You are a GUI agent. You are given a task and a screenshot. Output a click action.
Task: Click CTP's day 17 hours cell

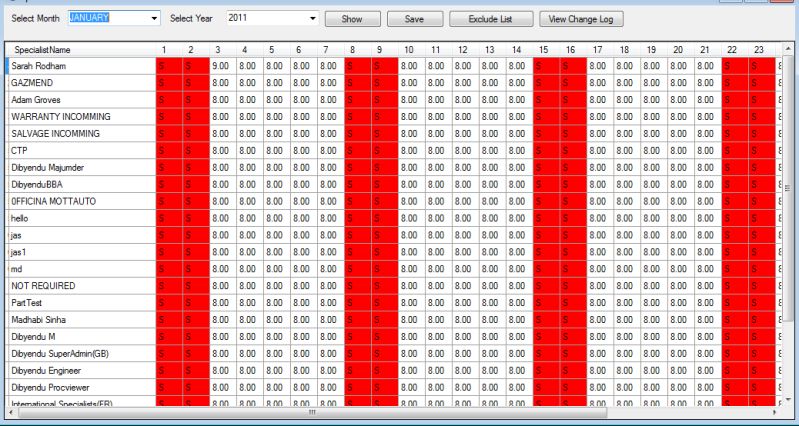tap(600, 150)
